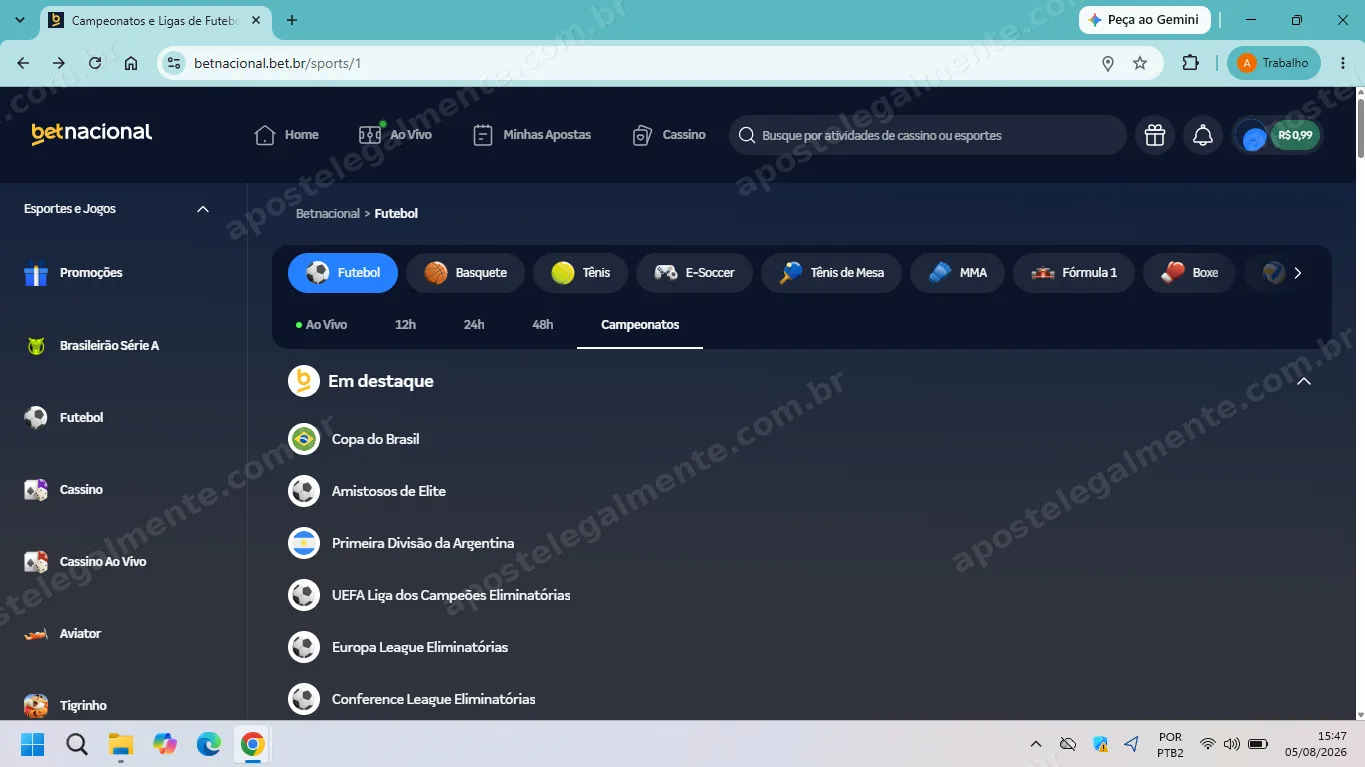Click Peça ao Gemini button
Viewport: 1365px width, 767px height.
click(x=1145, y=20)
